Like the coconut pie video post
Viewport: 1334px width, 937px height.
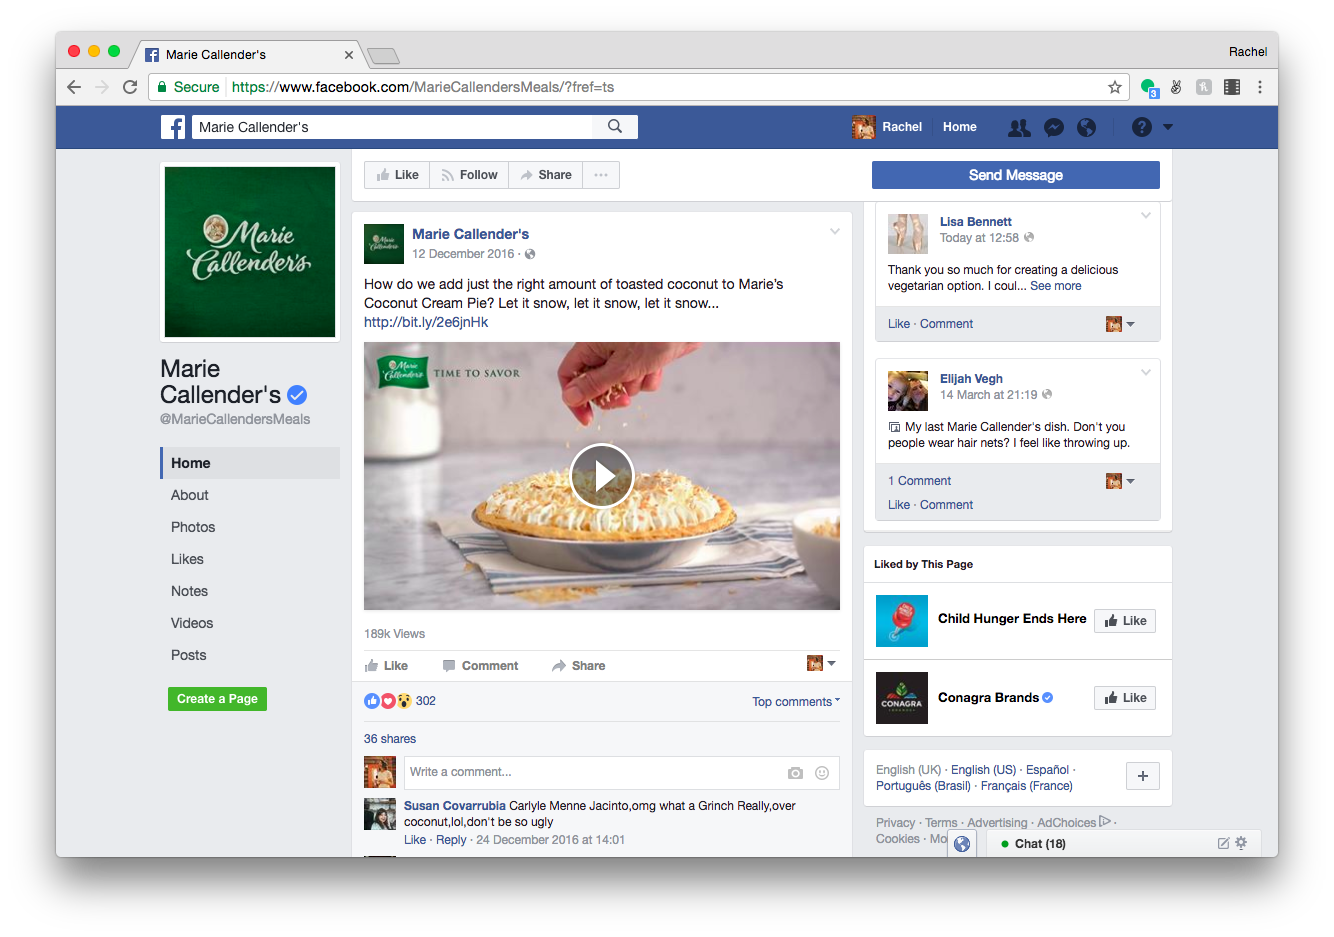(x=386, y=666)
